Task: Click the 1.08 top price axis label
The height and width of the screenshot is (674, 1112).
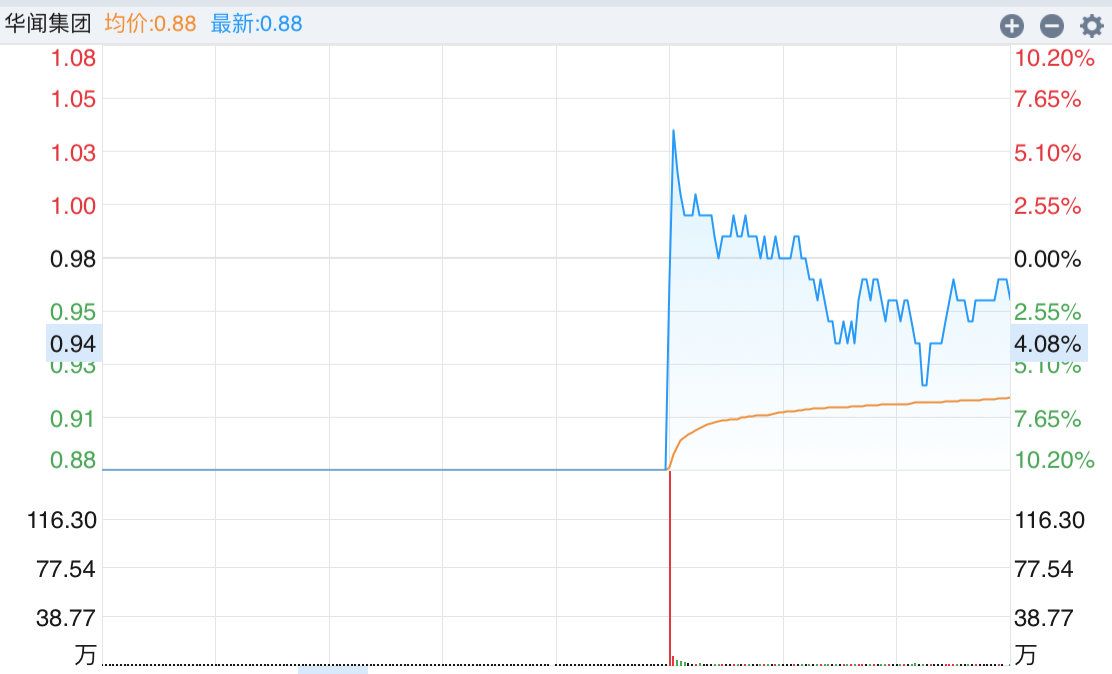Action: (x=74, y=58)
